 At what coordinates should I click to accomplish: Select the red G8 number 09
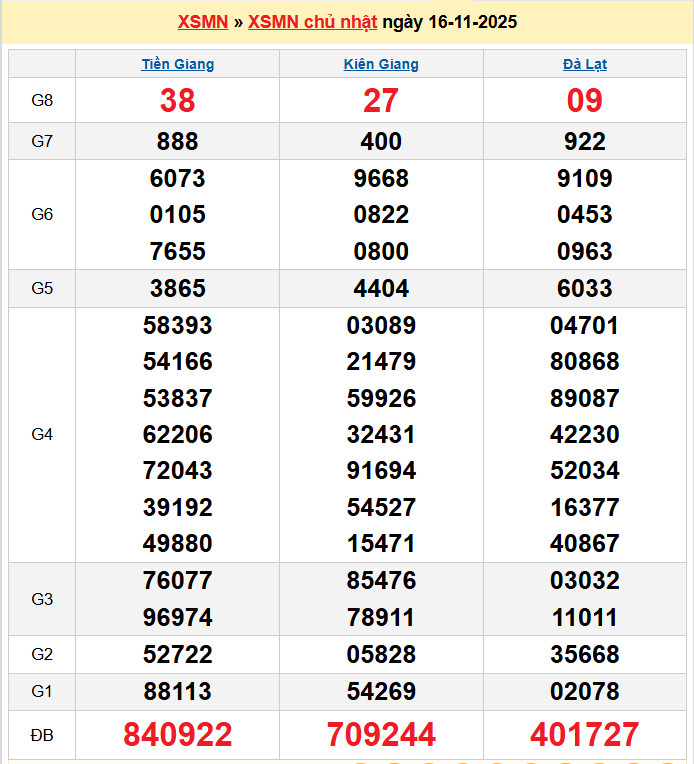[x=585, y=100]
